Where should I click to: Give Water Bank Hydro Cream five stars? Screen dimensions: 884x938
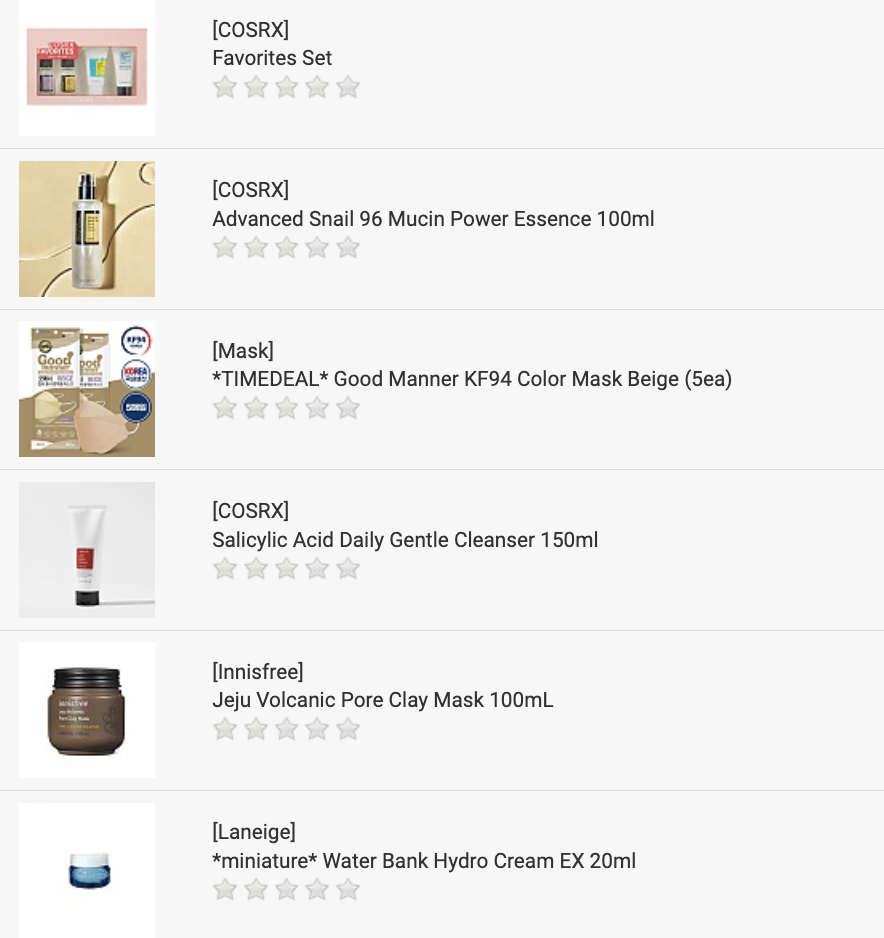pyautogui.click(x=348, y=890)
